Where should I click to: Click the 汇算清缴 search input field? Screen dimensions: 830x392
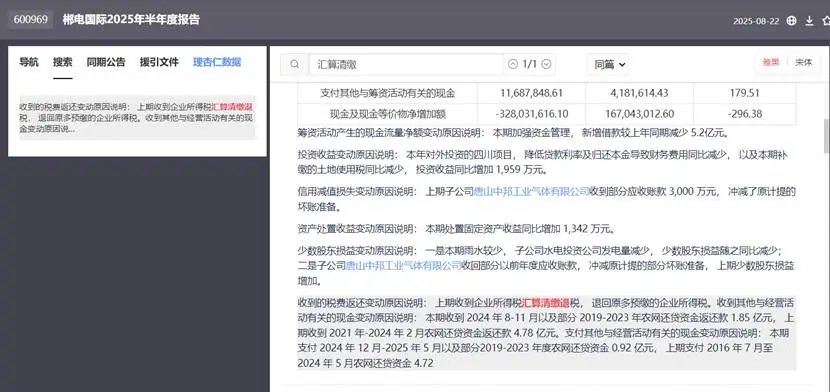406,65
